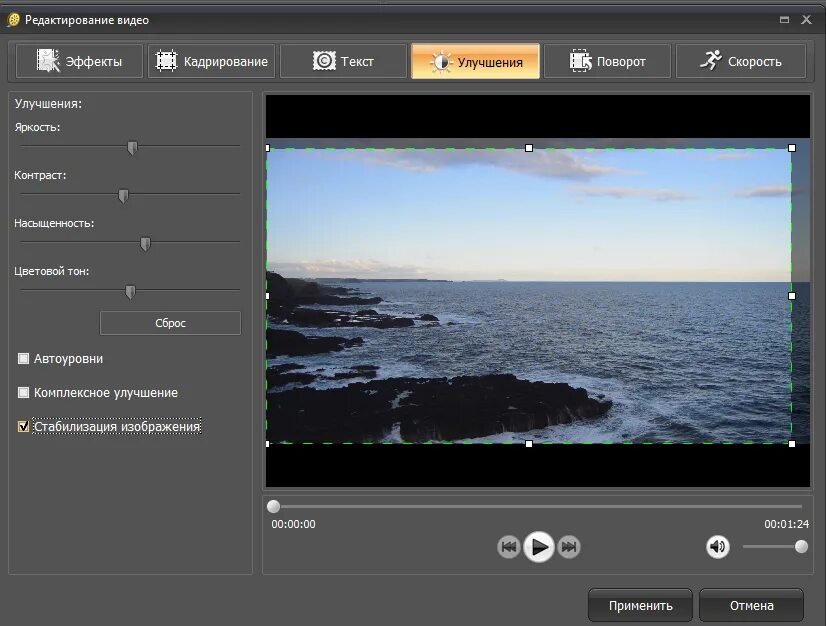The image size is (826, 626).
Task: Click the 00:01:24 duration label
Action: tap(786, 524)
